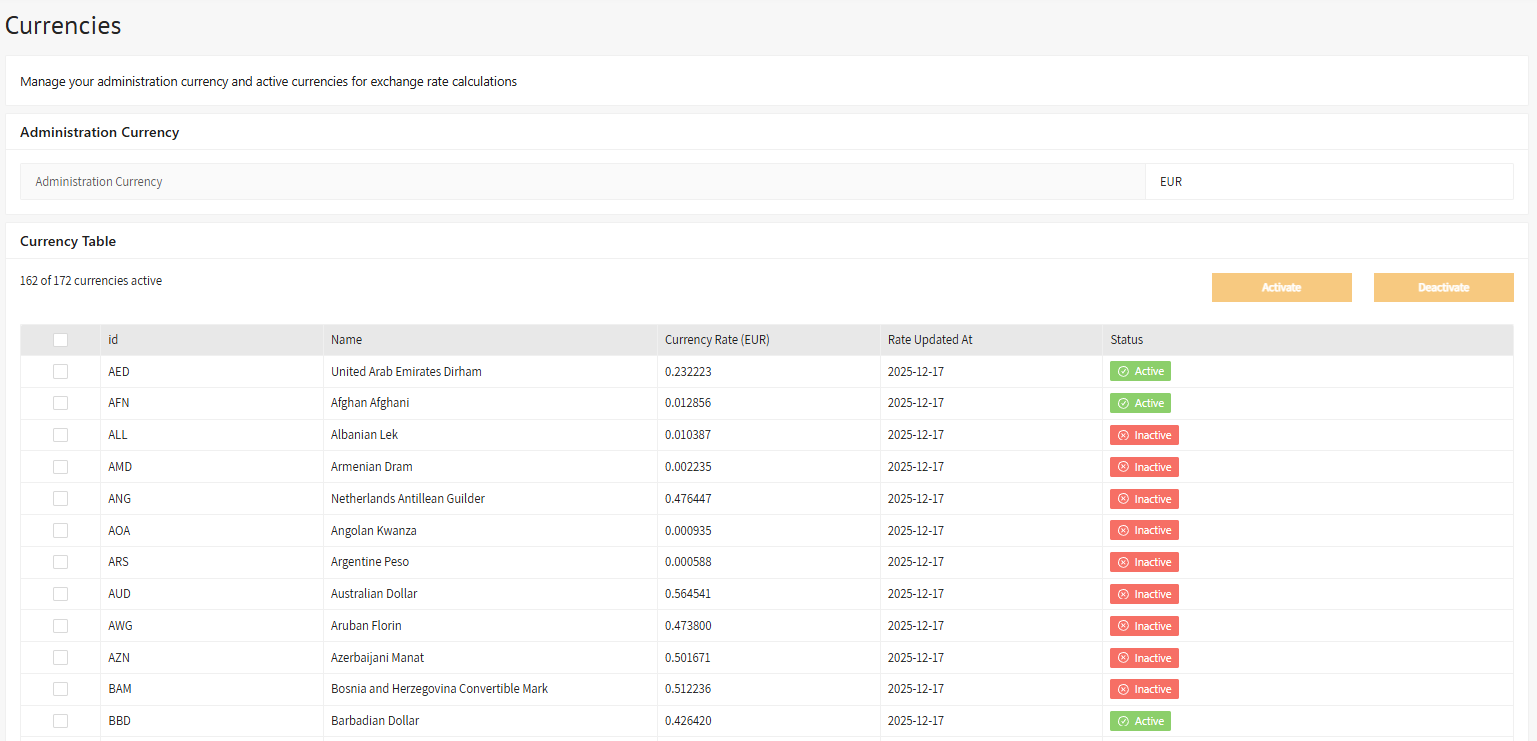Sort the table by id column header
This screenshot has width=1537, height=741.
(x=113, y=340)
